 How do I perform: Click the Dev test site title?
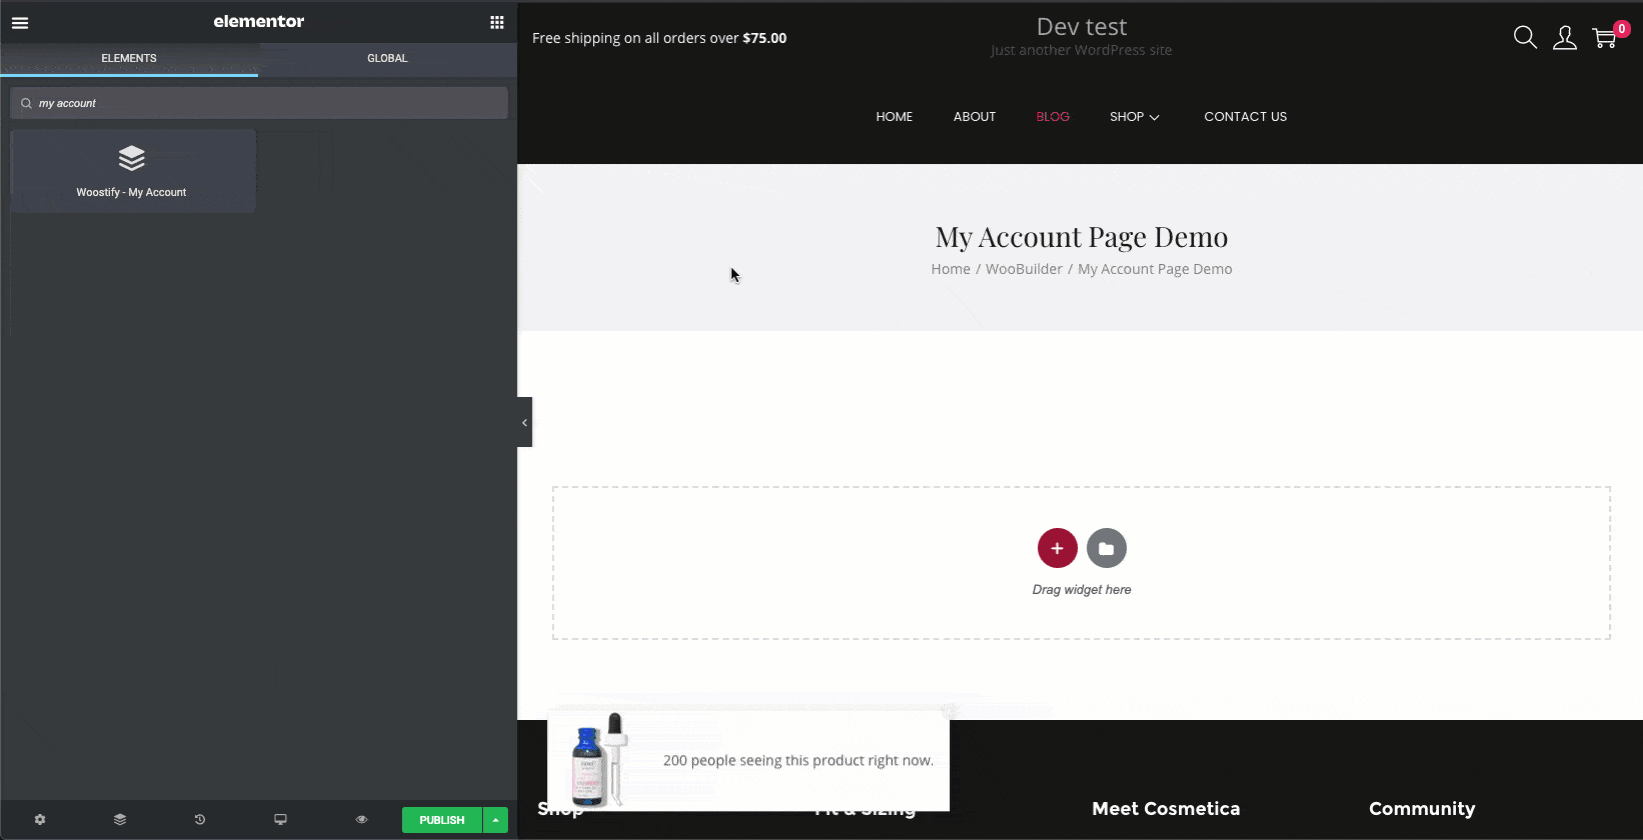pyautogui.click(x=1081, y=27)
